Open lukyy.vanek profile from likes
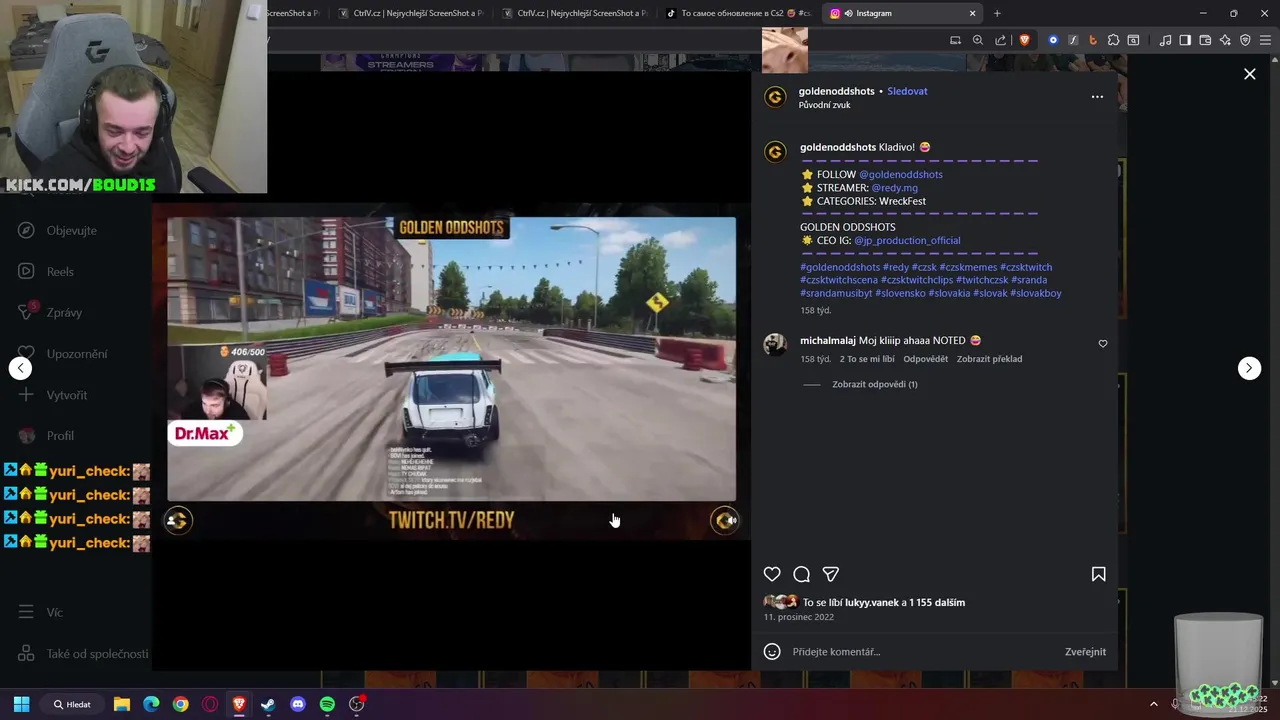The height and width of the screenshot is (720, 1280). (x=871, y=603)
